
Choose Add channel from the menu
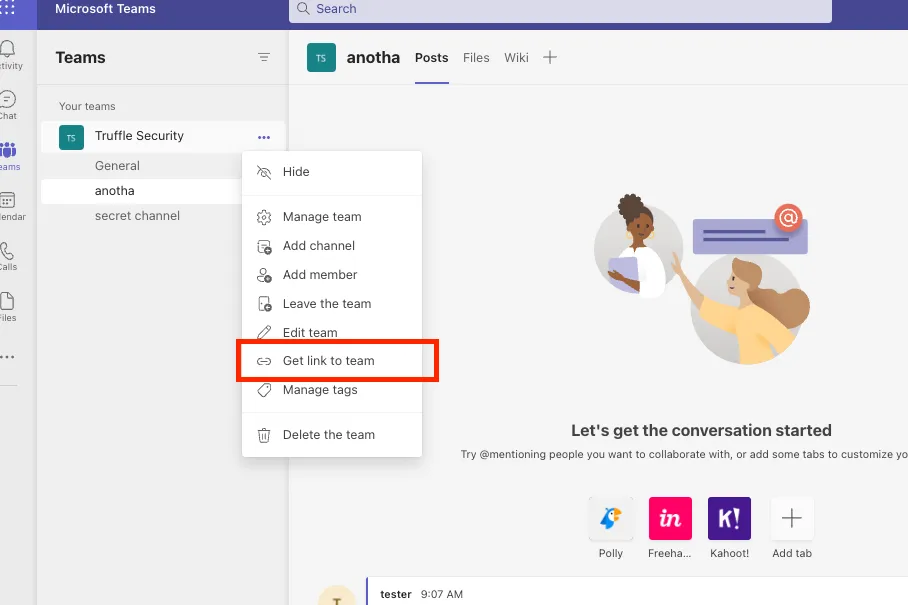332,245
